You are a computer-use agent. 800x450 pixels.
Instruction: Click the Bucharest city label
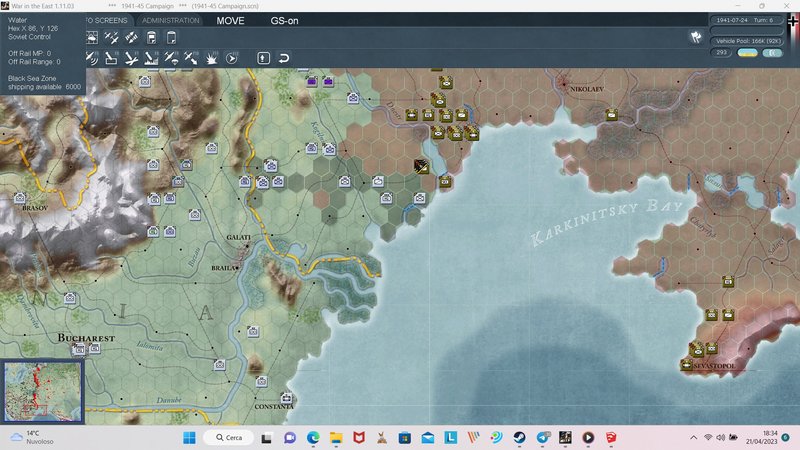click(x=86, y=338)
